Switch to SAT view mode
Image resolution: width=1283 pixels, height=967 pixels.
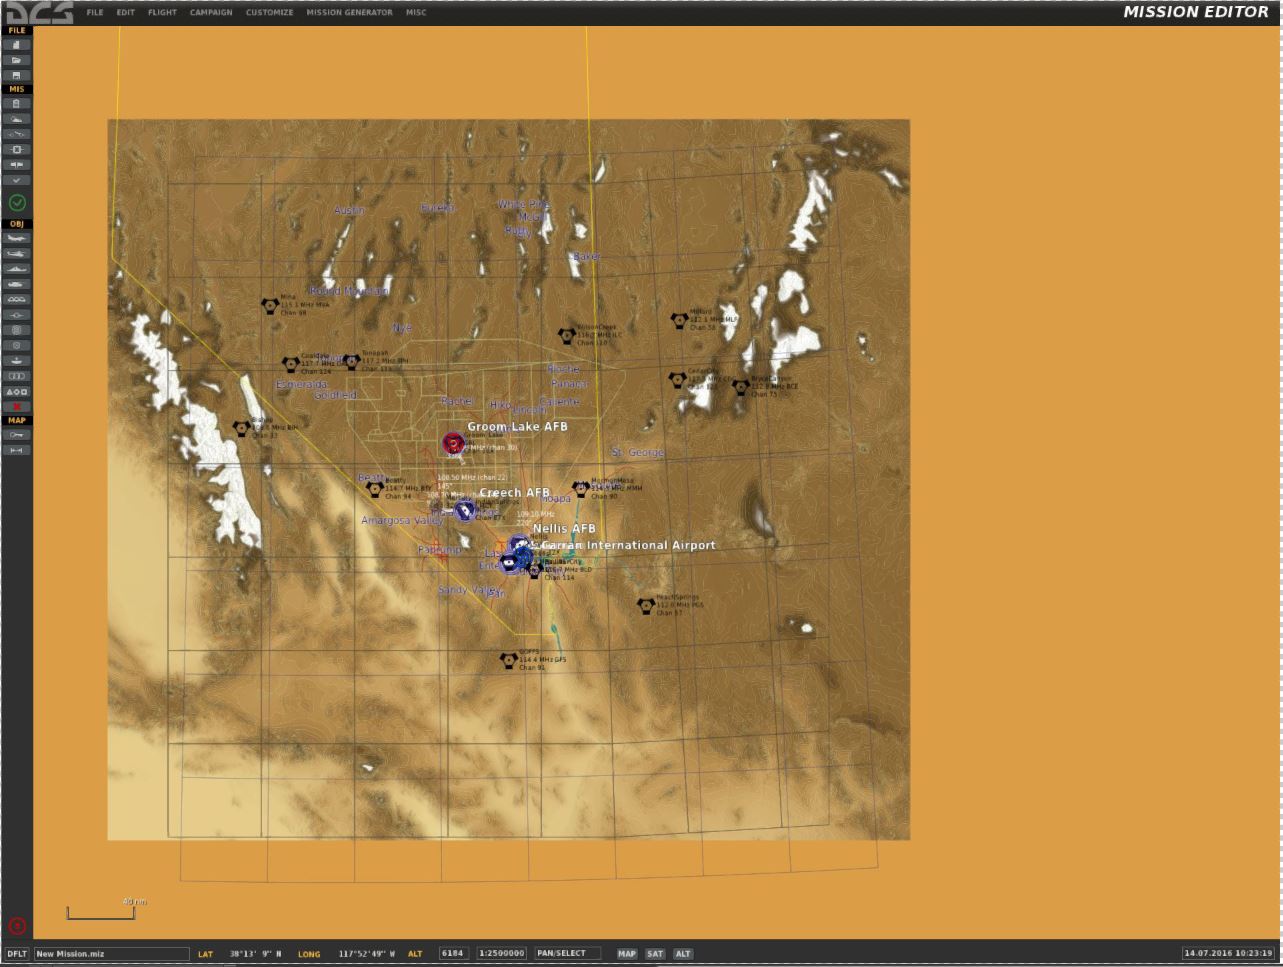tap(655, 954)
